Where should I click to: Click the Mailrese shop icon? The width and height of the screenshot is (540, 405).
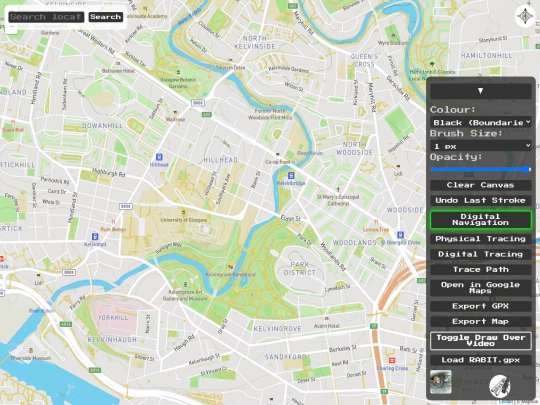pos(175,113)
